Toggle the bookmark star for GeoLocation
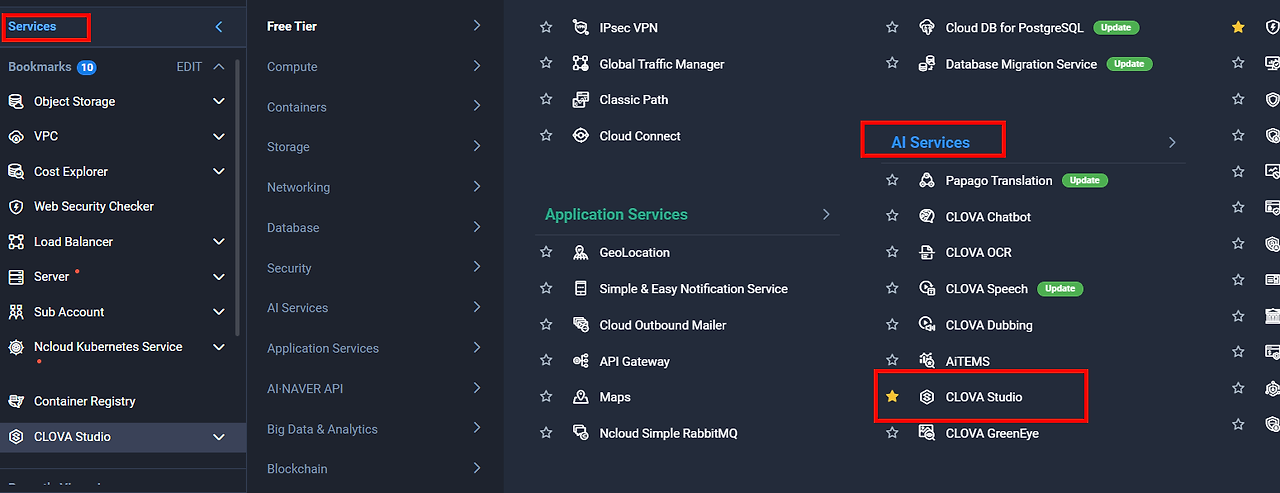Image resolution: width=1280 pixels, height=493 pixels. click(546, 252)
